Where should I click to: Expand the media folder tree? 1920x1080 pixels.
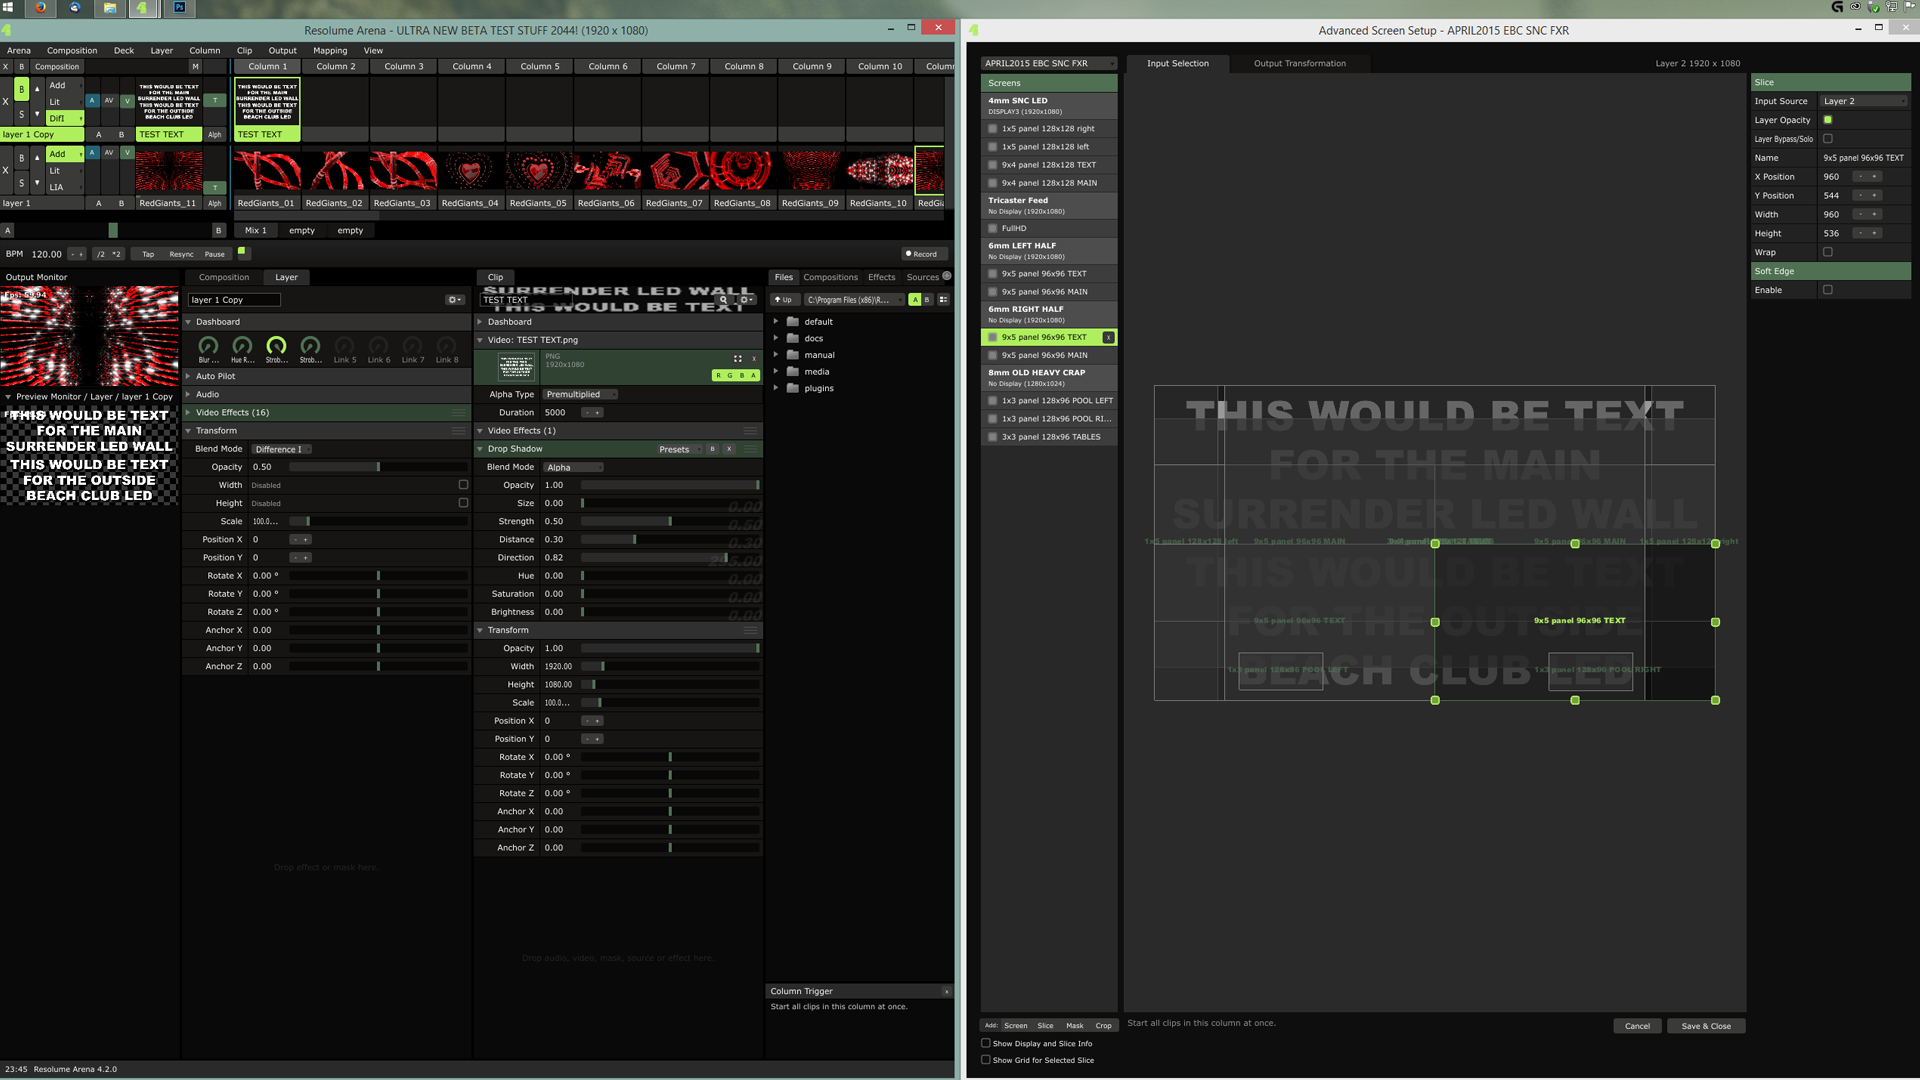click(776, 371)
